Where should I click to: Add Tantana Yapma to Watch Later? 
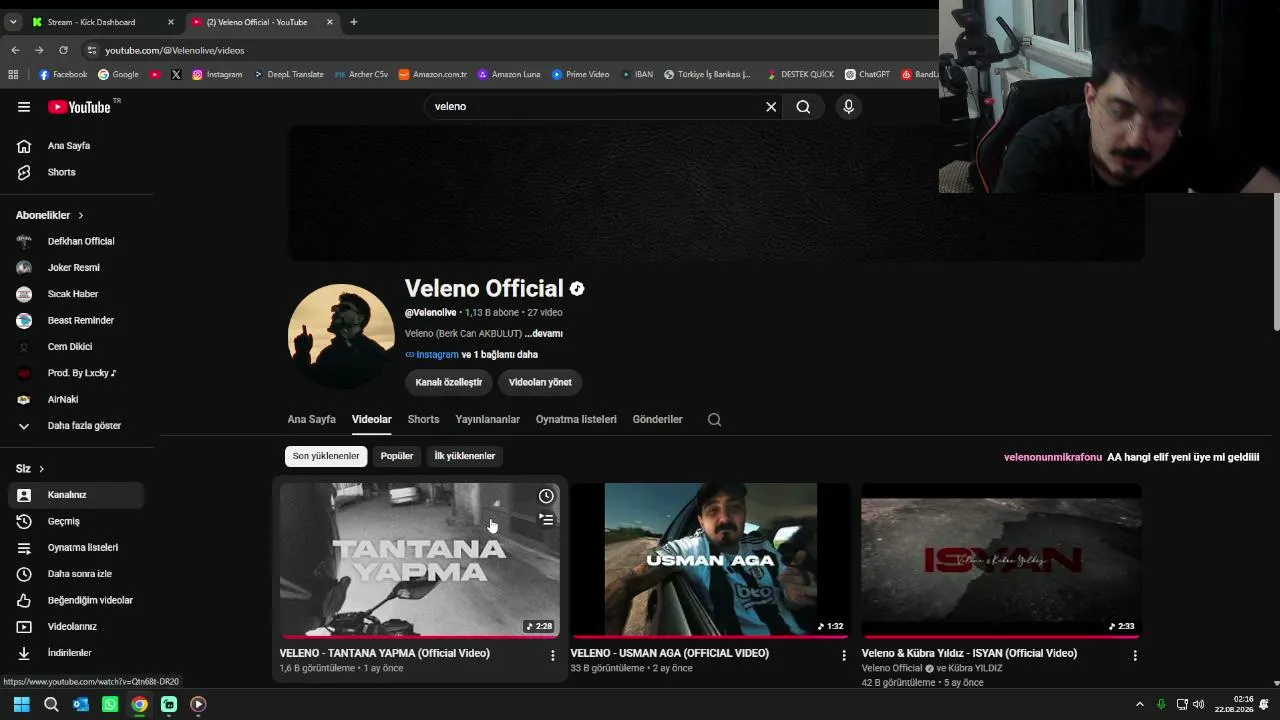point(546,496)
